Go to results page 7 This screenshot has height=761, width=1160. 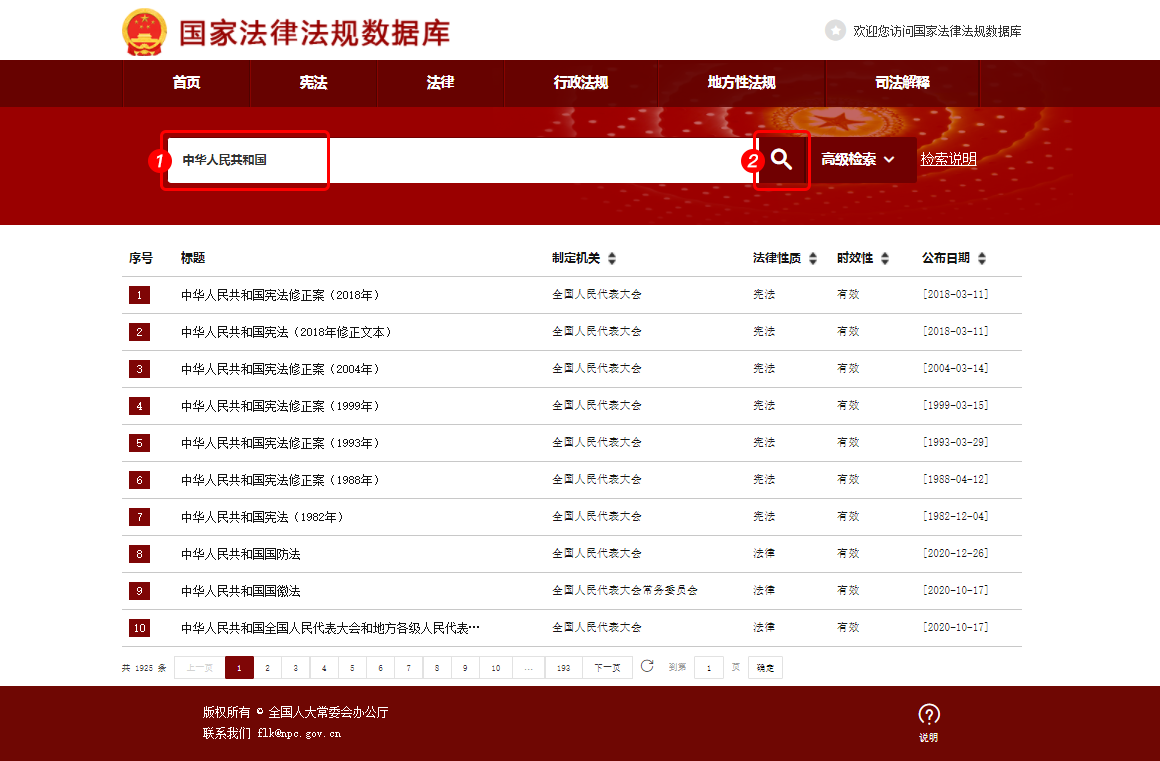point(408,668)
